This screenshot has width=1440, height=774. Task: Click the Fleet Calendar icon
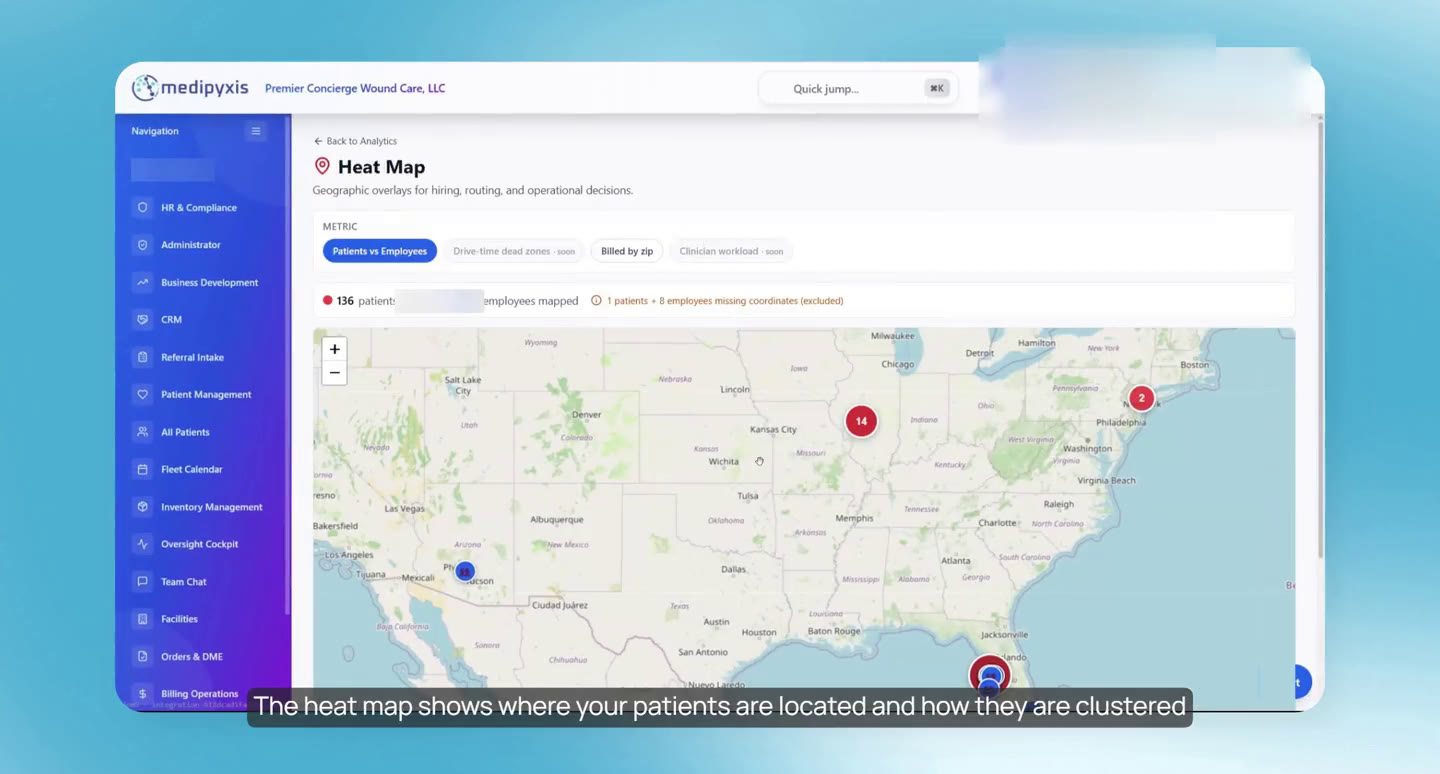coord(143,469)
